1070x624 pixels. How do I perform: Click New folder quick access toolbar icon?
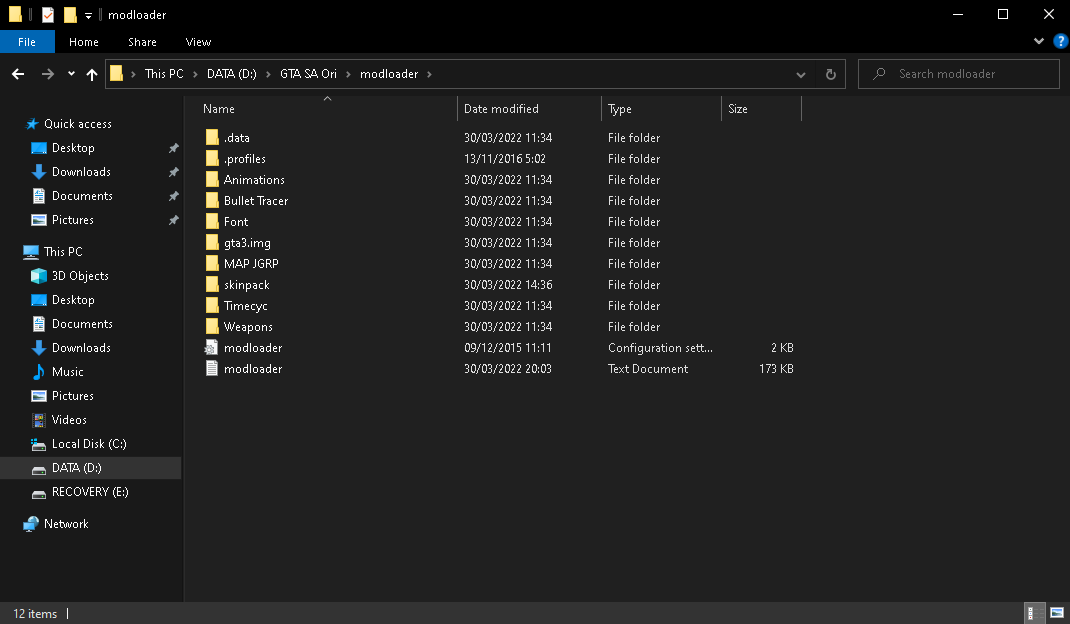[x=70, y=14]
